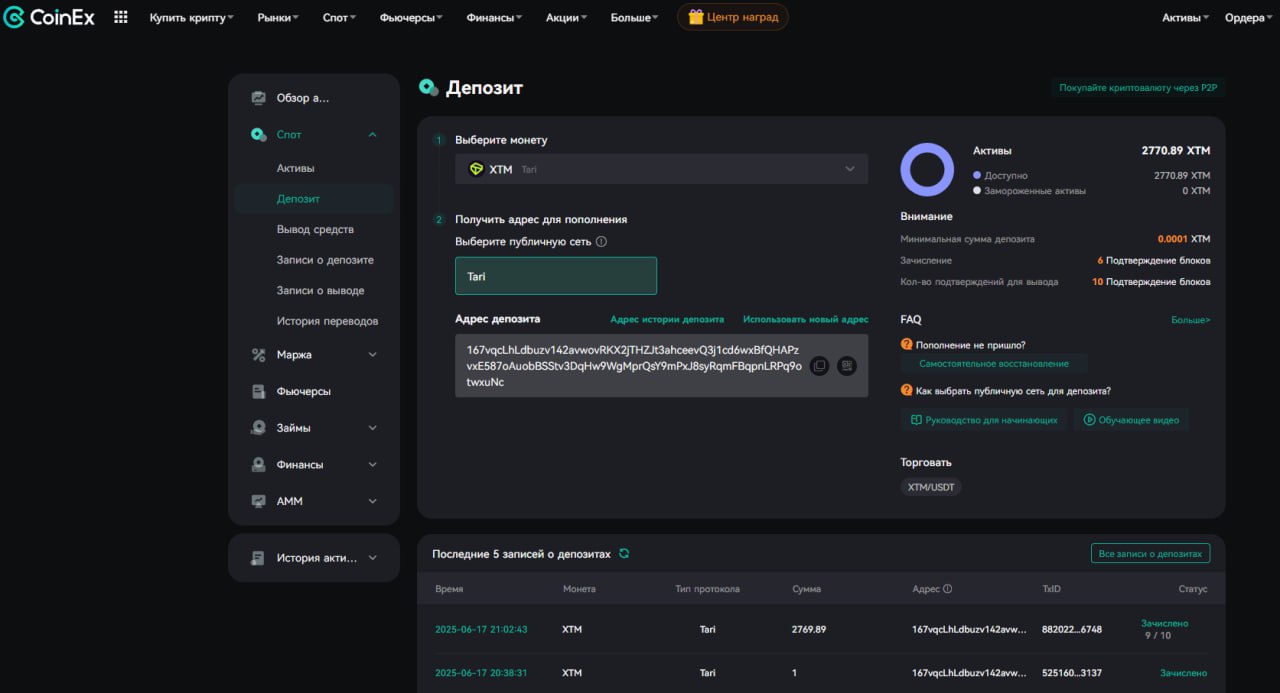The width and height of the screenshot is (1280, 693).
Task: Open the Финансы top navigation menu
Action: (x=494, y=17)
